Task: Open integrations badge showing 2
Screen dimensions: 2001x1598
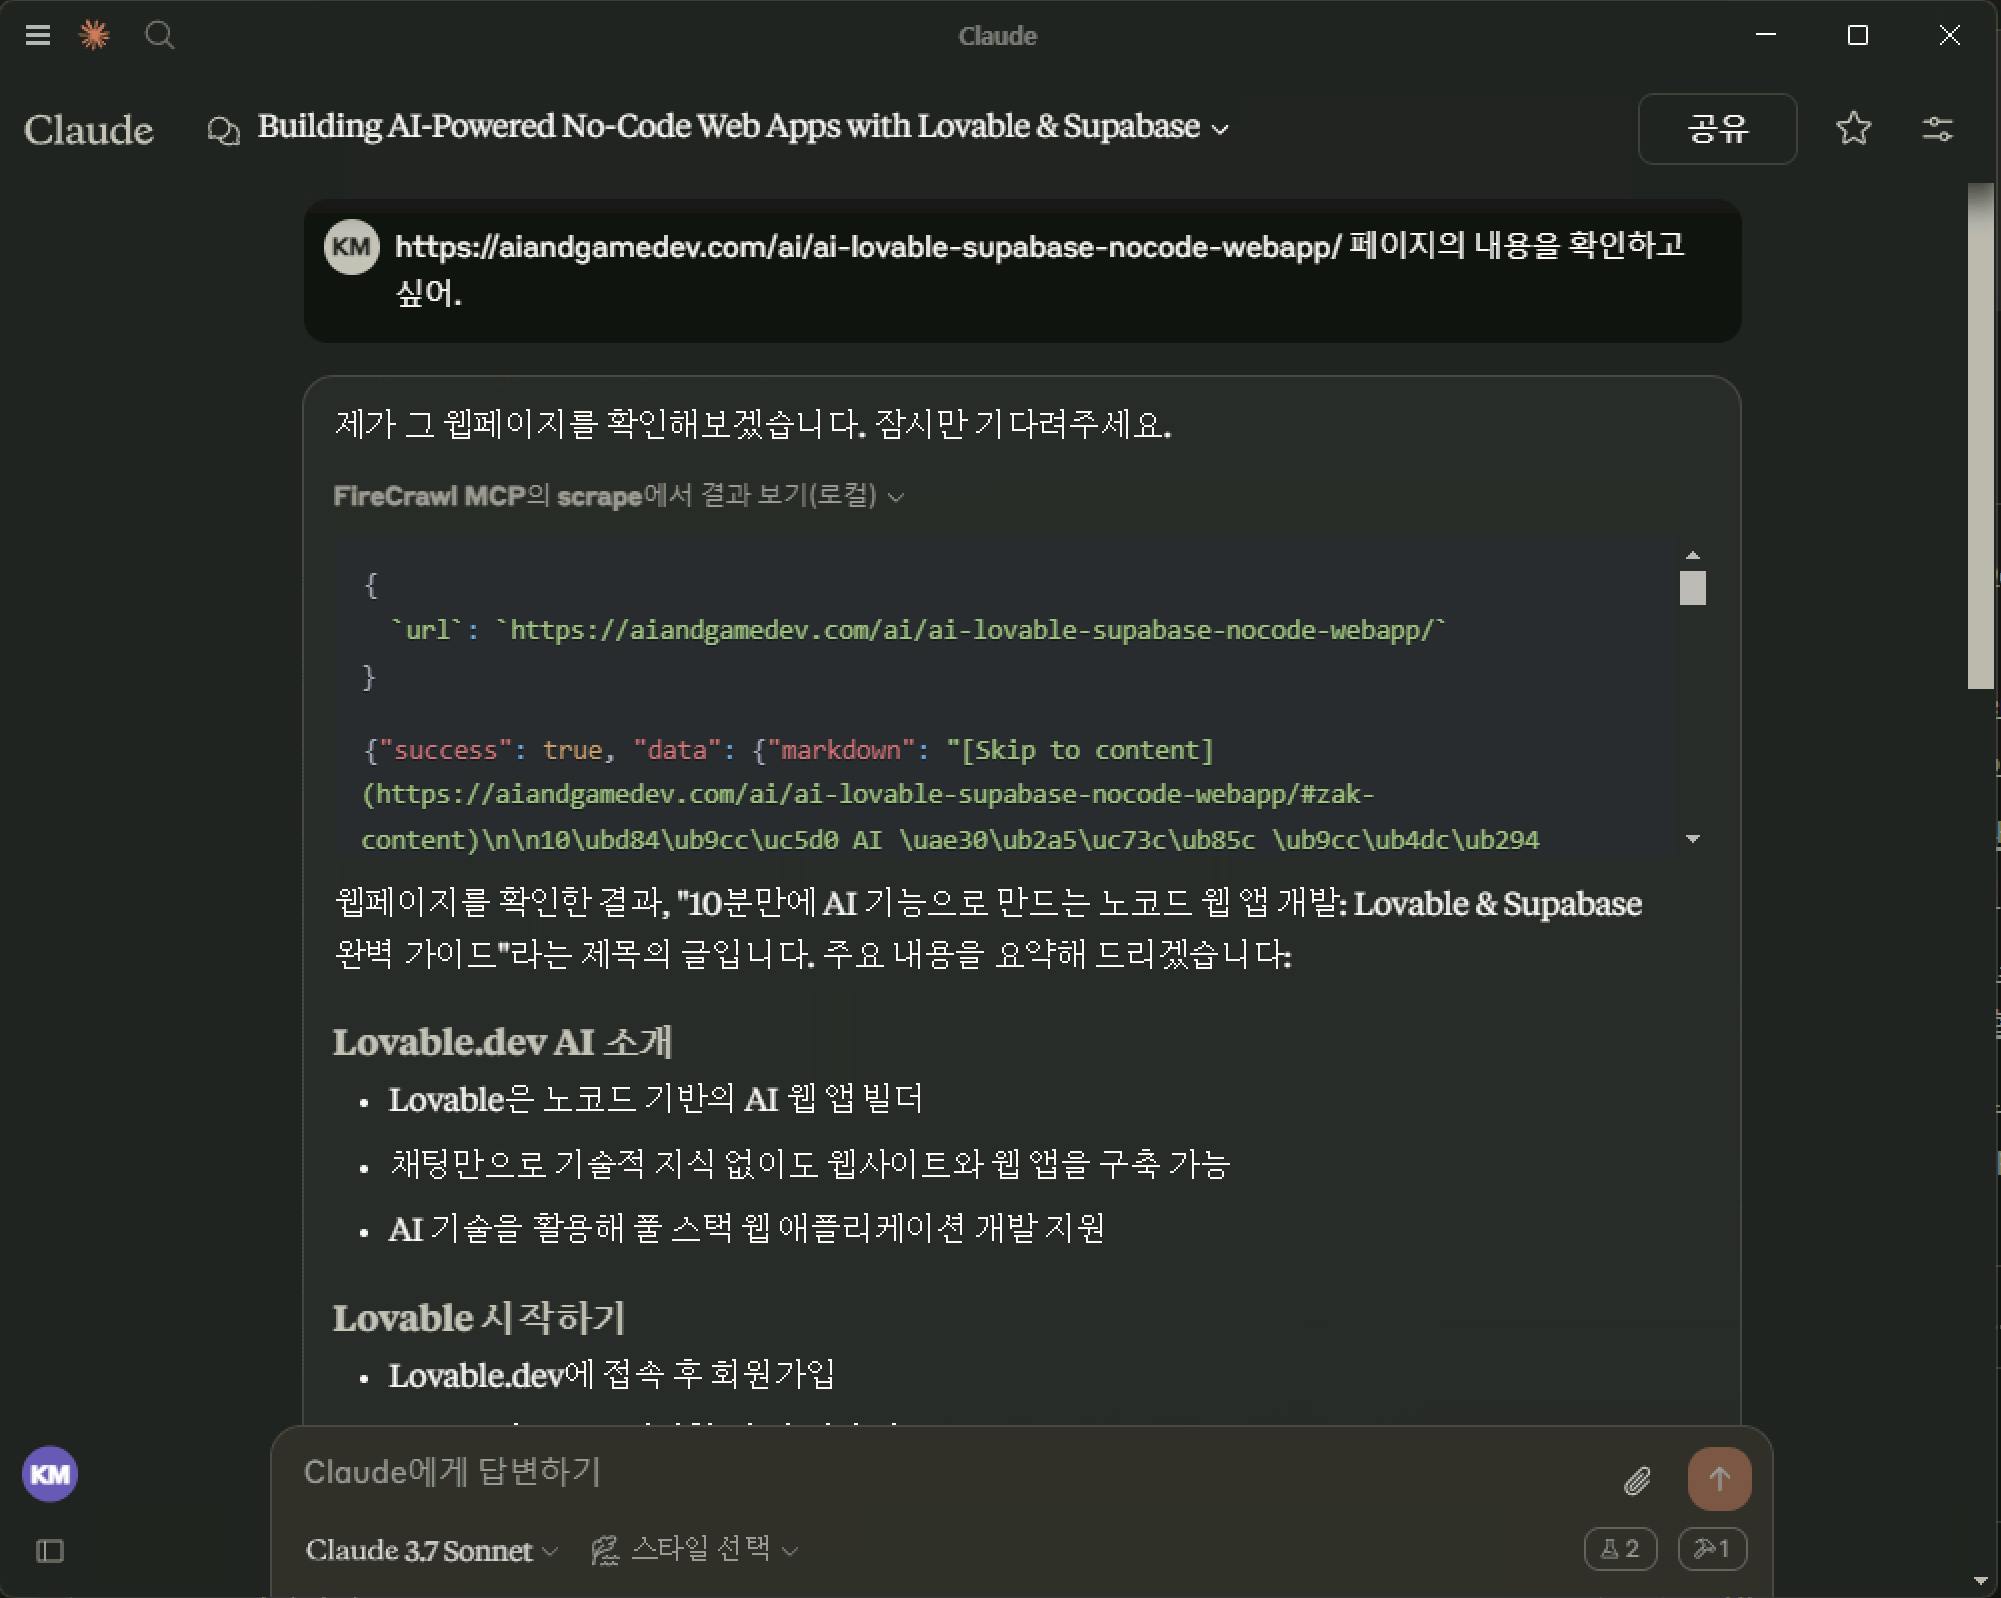Action: click(x=1620, y=1549)
